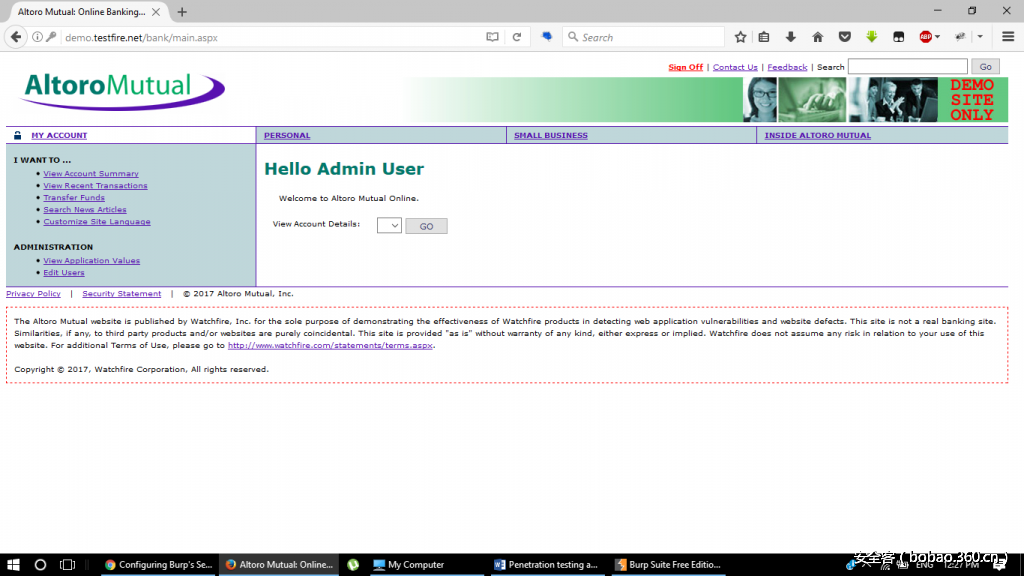Expand the overflow chevron near the hamburger menu
1024x576 pixels.
click(x=981, y=36)
